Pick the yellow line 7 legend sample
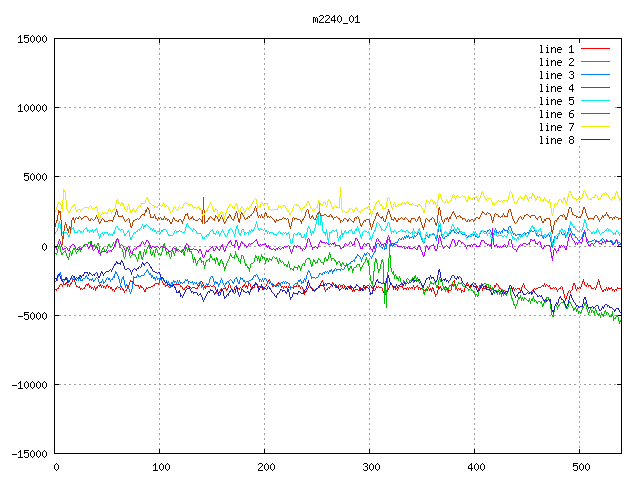Screen dimensions: 640x480 pyautogui.click(x=596, y=127)
